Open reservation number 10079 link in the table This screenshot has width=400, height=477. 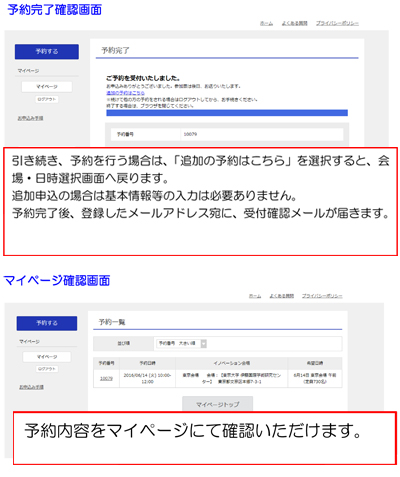point(106,378)
